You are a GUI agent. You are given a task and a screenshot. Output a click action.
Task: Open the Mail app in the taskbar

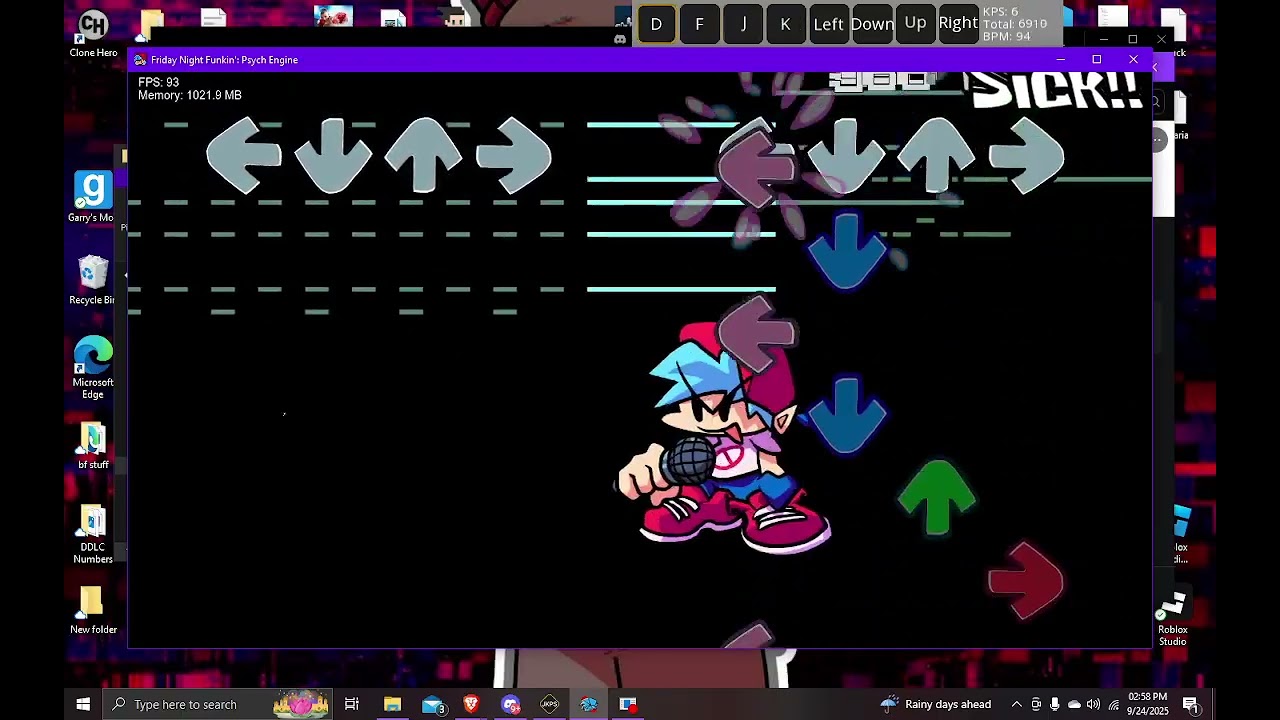(432, 704)
